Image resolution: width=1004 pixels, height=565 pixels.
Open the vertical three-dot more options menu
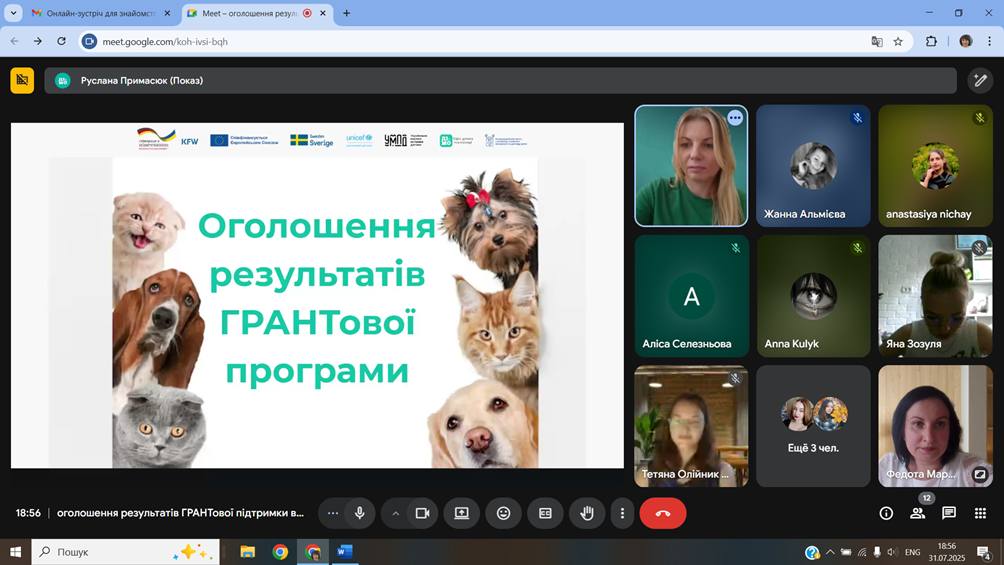tap(622, 513)
